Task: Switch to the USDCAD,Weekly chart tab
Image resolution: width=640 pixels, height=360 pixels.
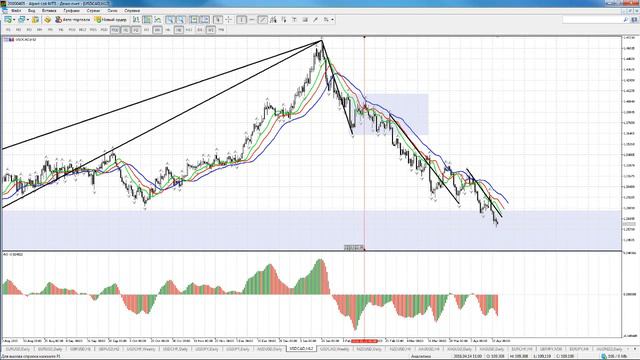Action: point(335,349)
